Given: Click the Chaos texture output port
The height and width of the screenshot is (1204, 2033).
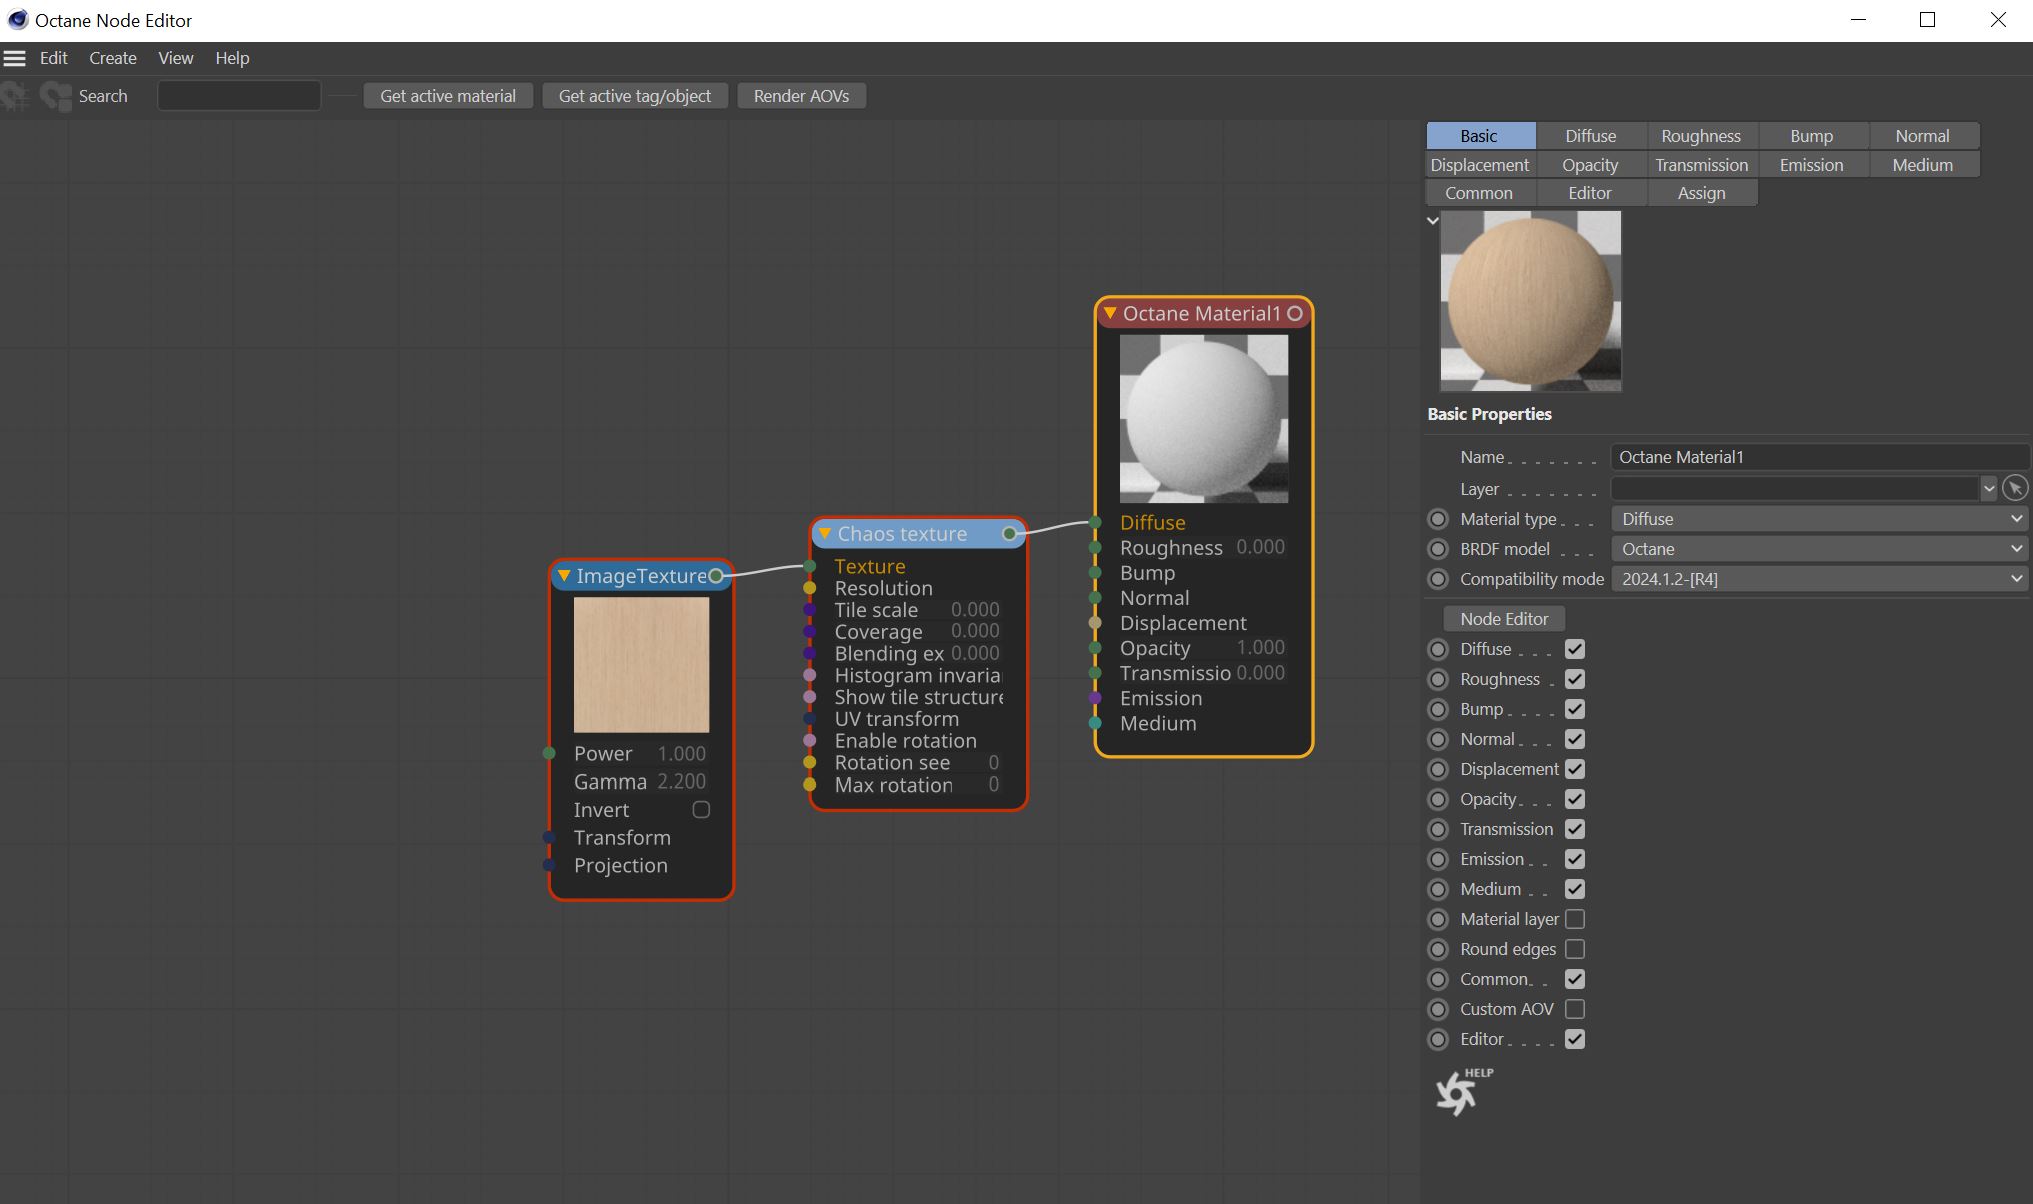Looking at the screenshot, I should (1009, 534).
